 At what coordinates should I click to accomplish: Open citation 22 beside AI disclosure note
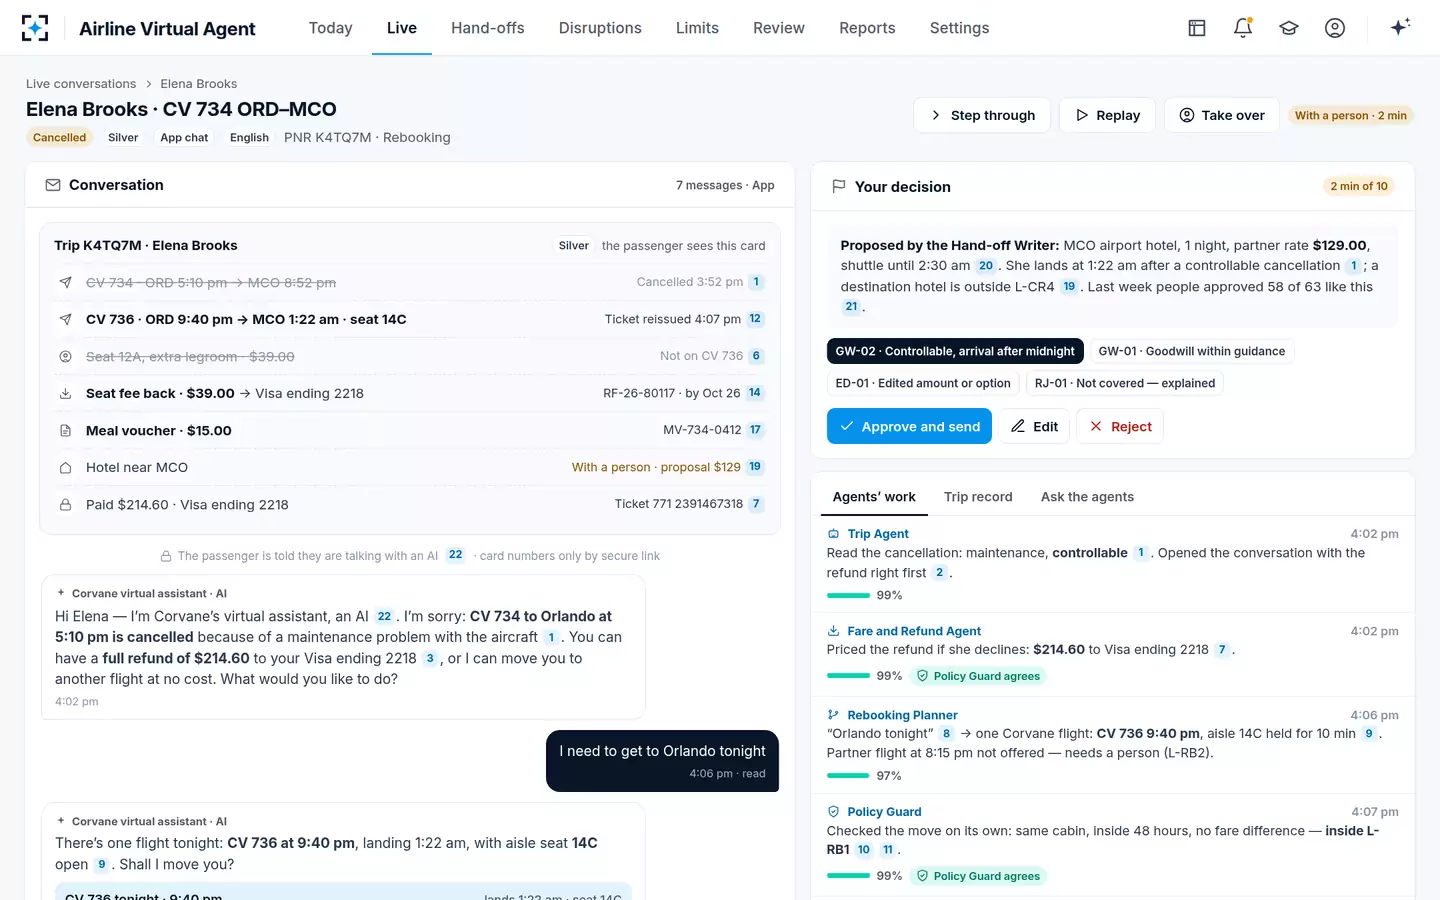455,555
